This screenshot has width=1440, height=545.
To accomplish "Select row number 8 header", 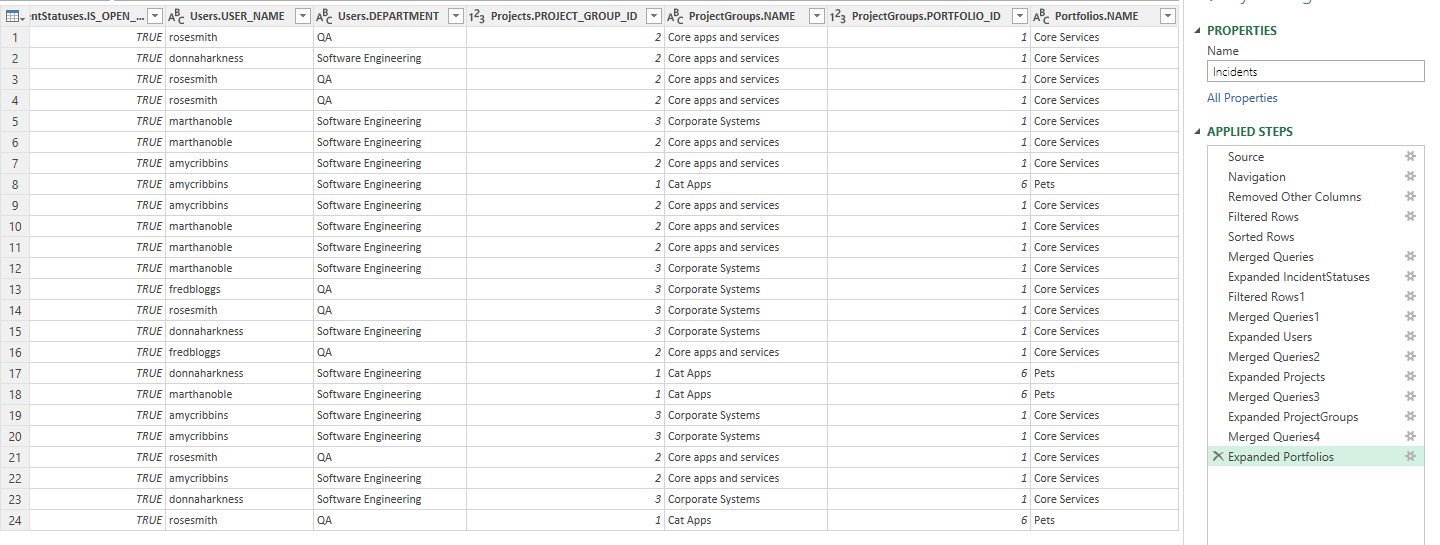I will click(15, 184).
